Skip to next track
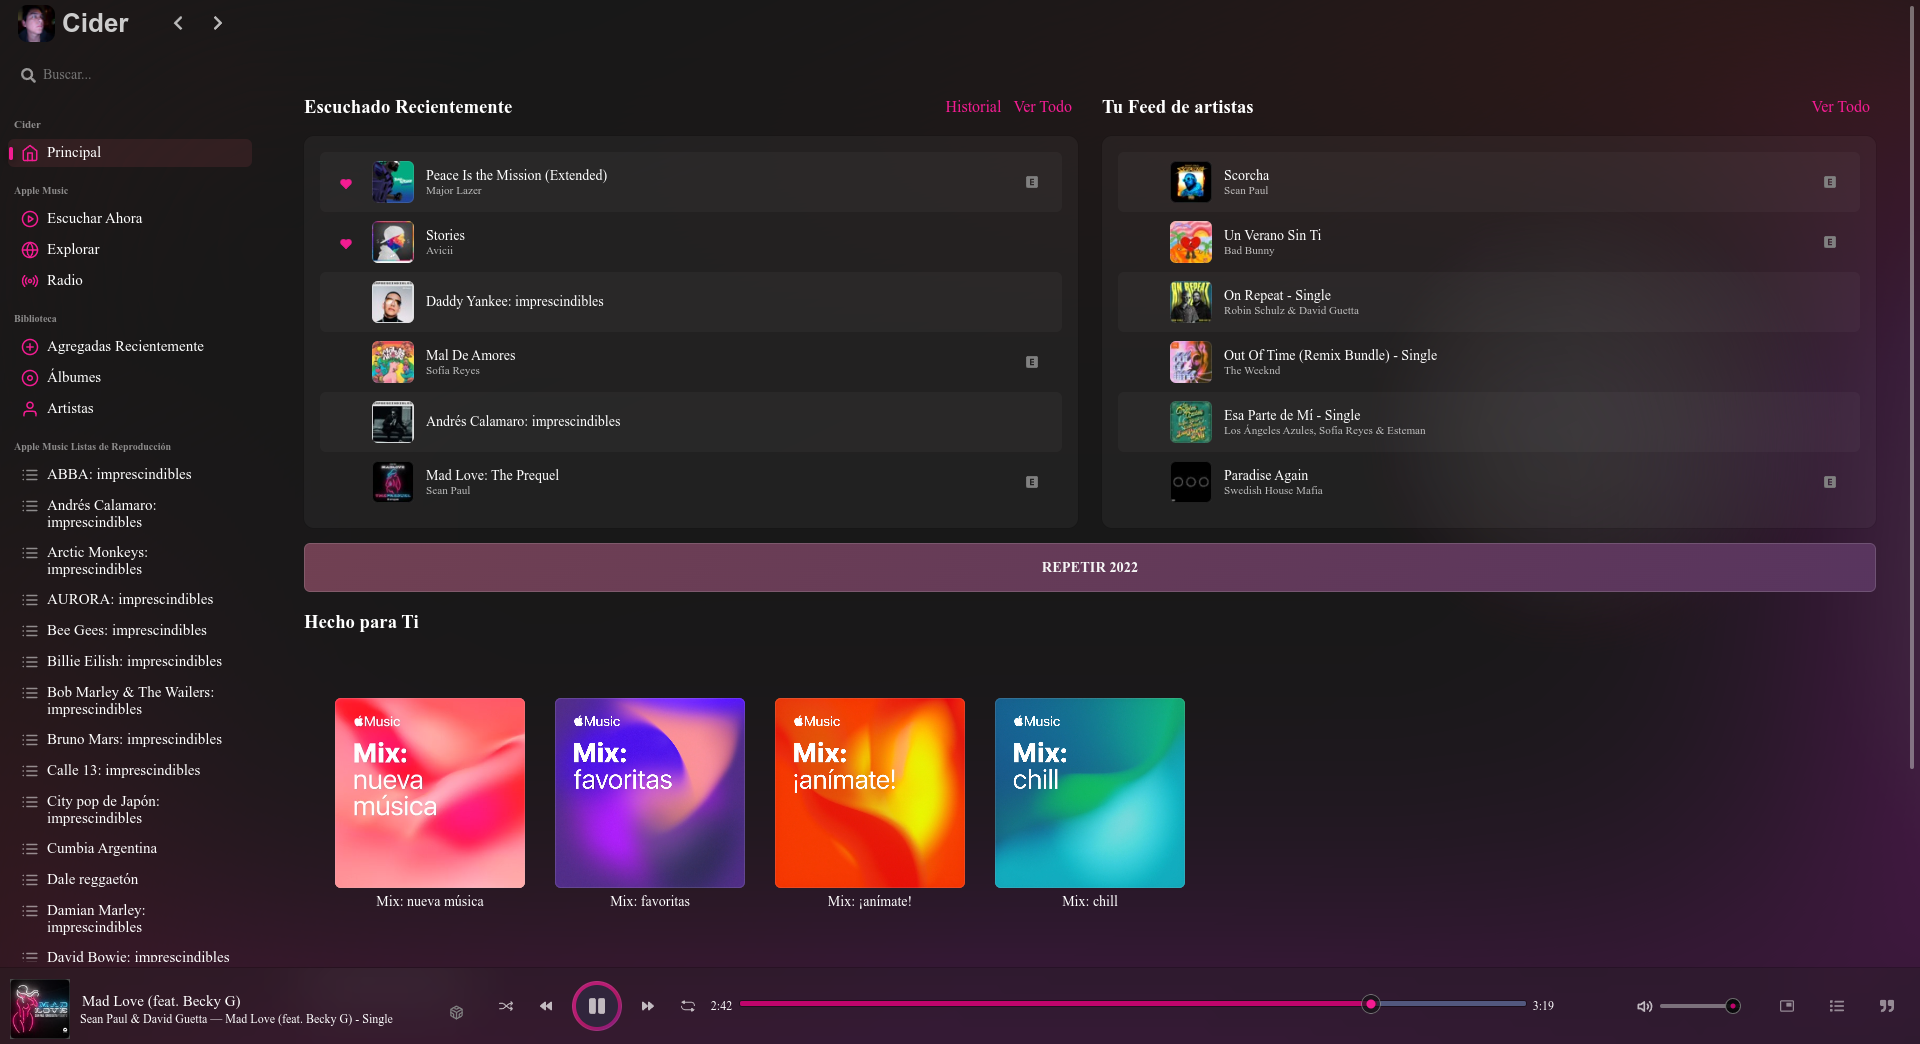This screenshot has height=1044, width=1920. point(648,1006)
